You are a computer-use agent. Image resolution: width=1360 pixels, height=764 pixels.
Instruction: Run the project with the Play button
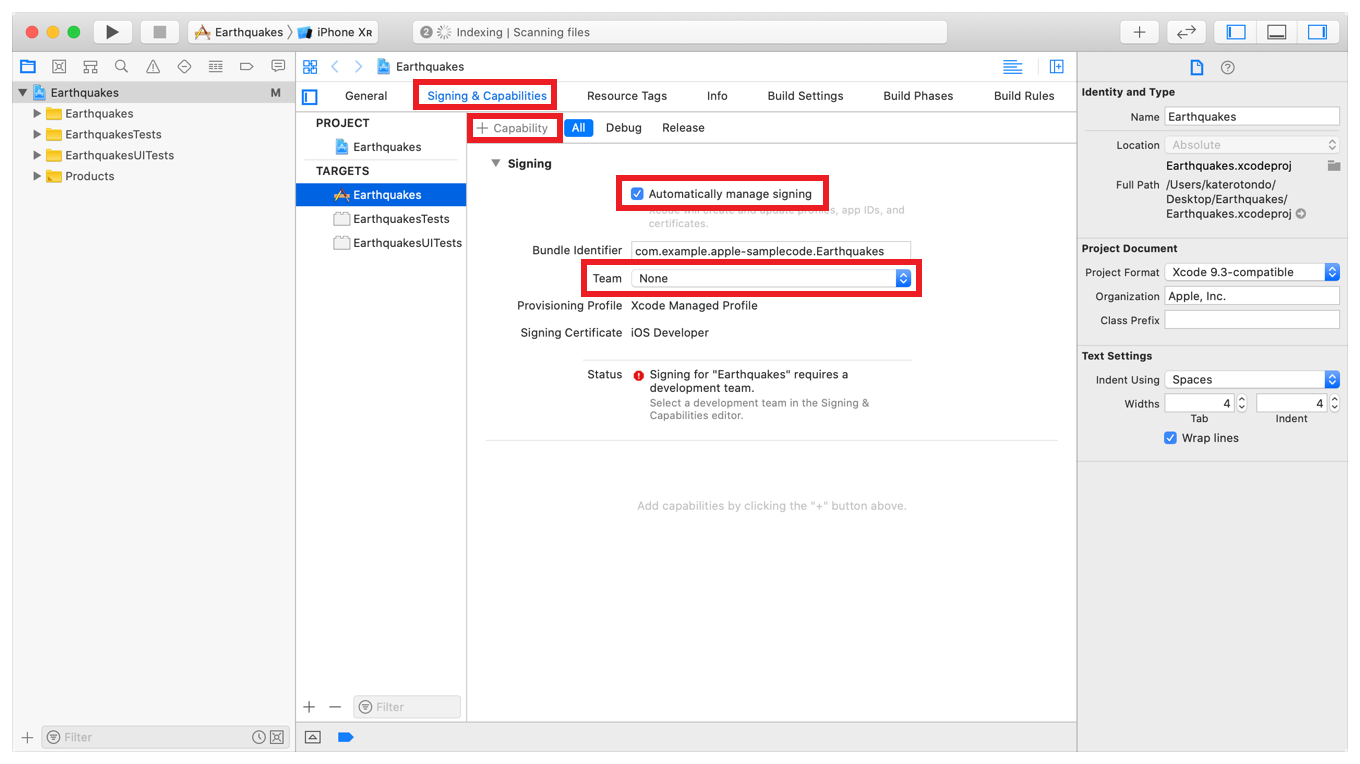tap(112, 32)
